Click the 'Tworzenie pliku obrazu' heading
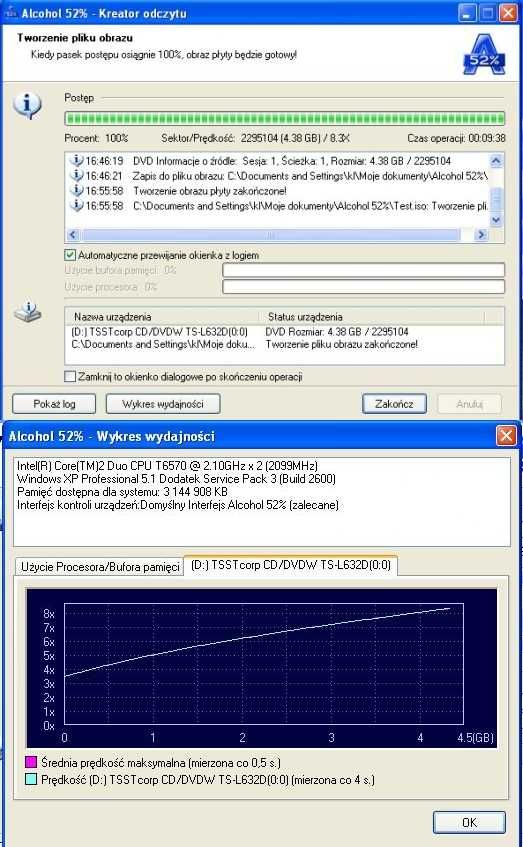This screenshot has width=523, height=847. tap(75, 38)
